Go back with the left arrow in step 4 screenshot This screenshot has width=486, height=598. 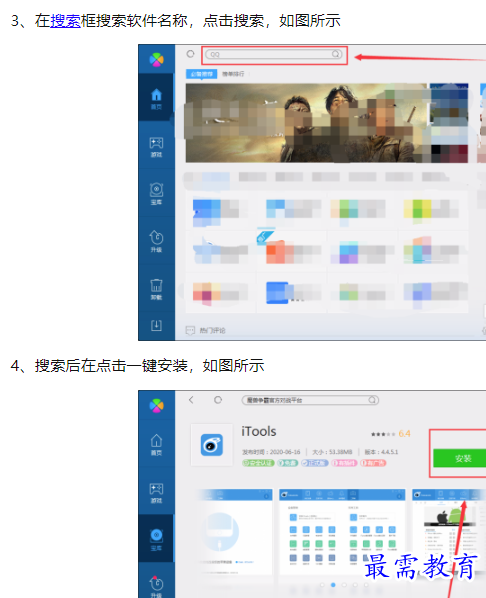click(191, 400)
